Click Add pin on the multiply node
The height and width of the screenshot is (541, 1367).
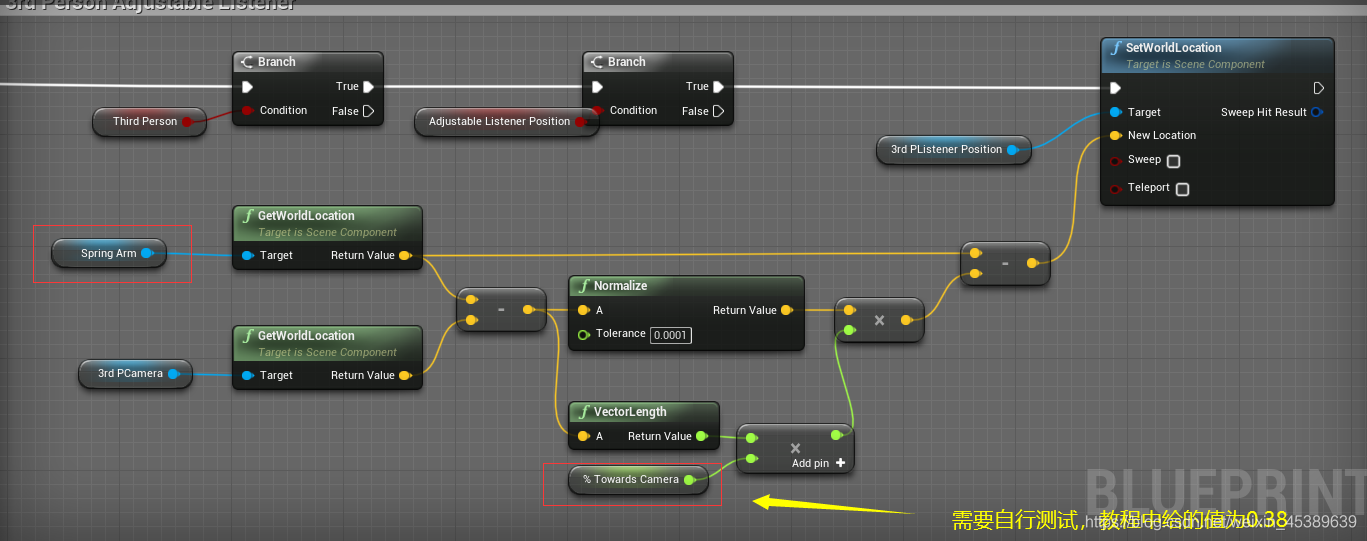pos(819,463)
